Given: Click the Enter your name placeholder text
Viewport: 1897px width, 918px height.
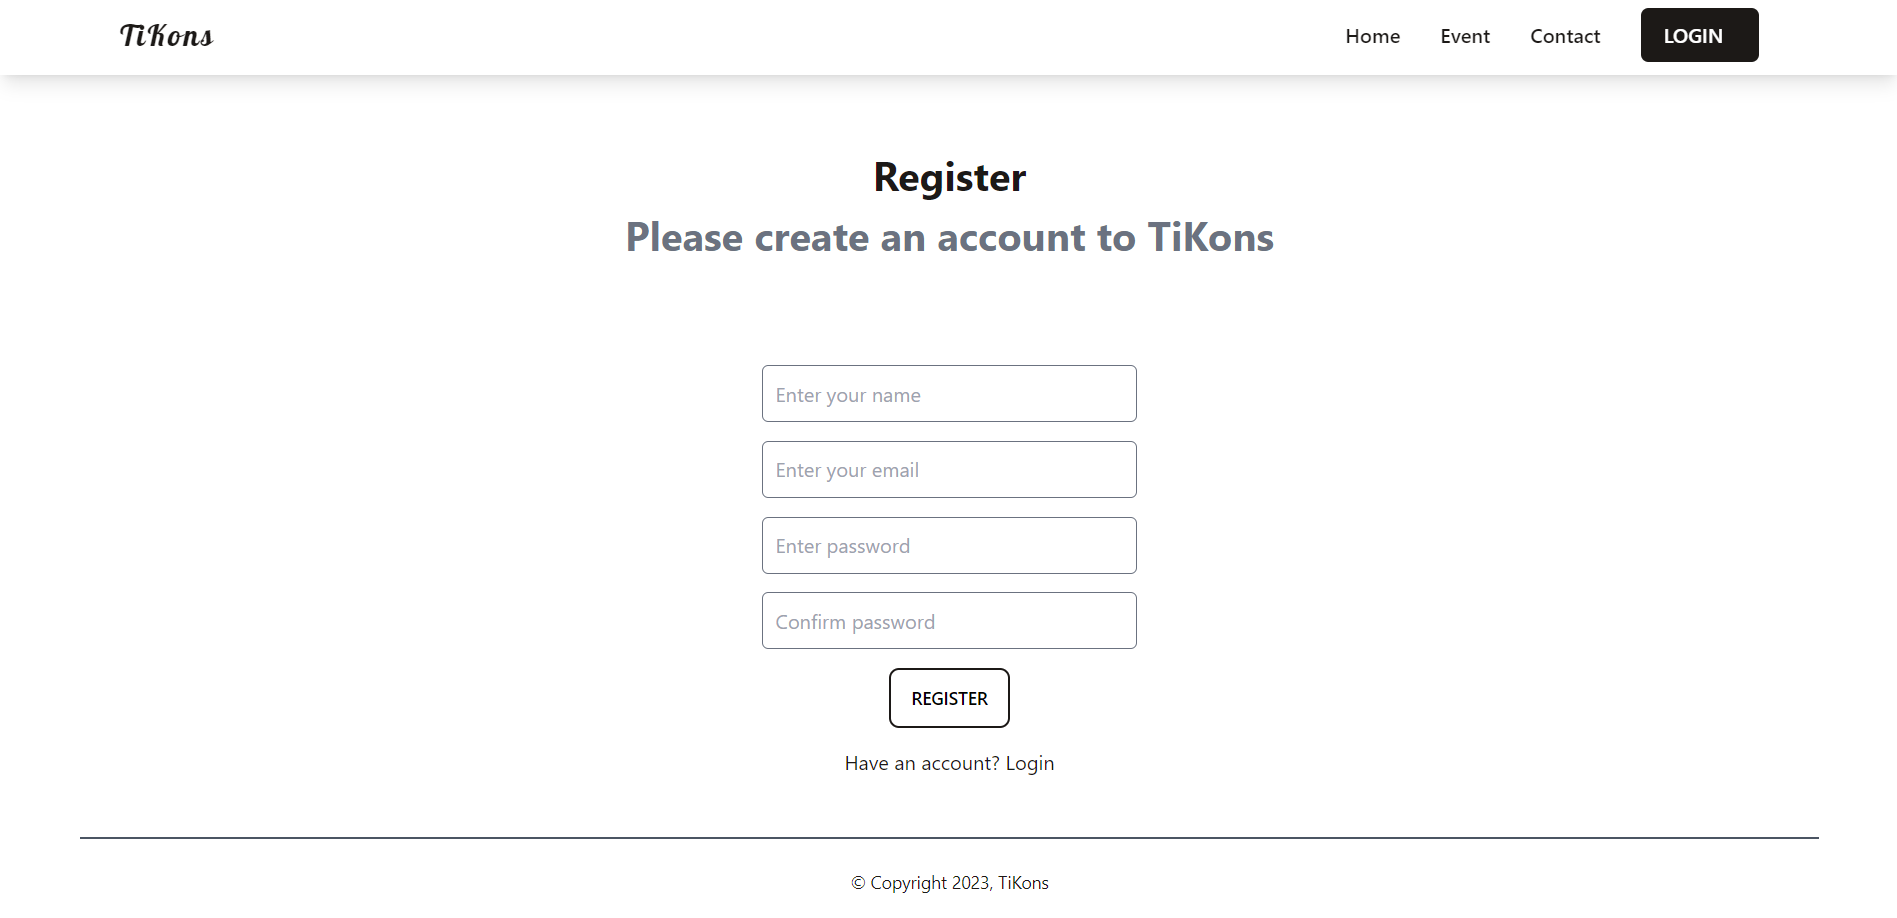Looking at the screenshot, I should pos(847,394).
